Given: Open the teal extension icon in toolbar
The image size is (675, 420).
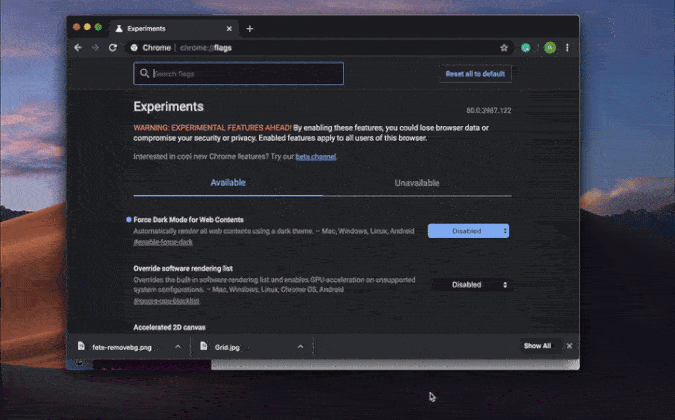Looking at the screenshot, I should coord(526,48).
